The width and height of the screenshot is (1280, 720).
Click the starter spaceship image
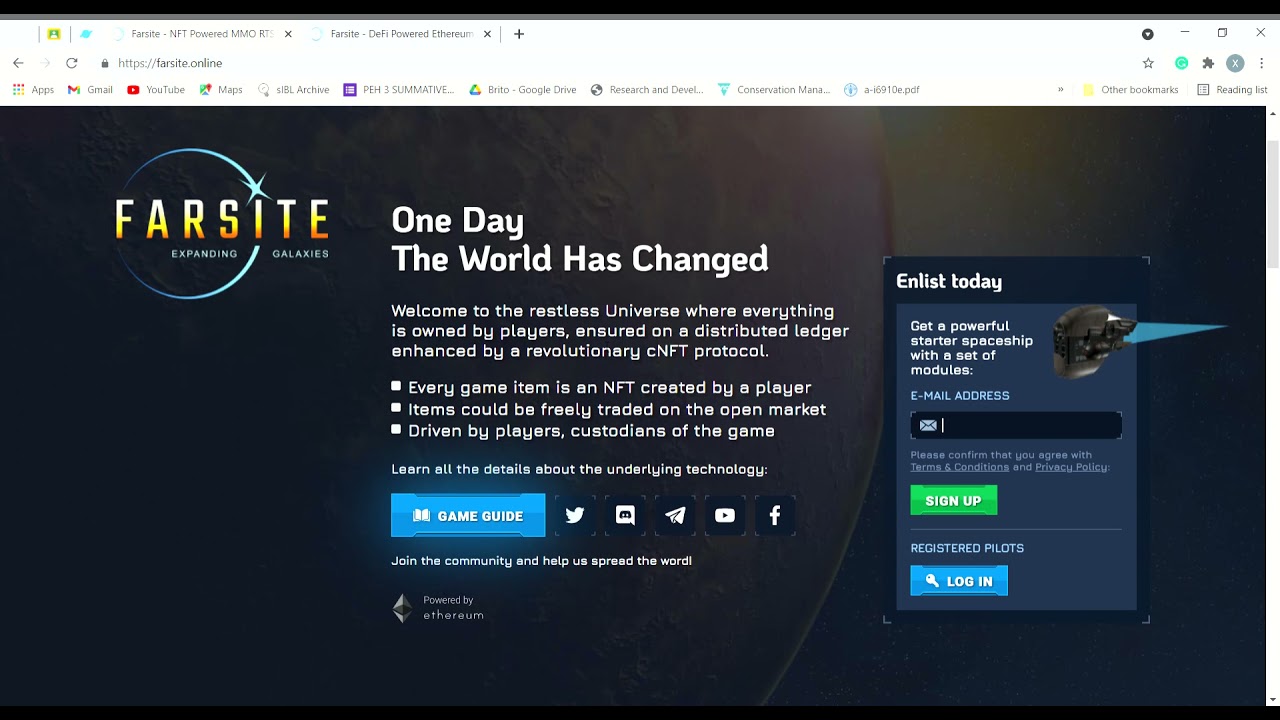[x=1092, y=340]
